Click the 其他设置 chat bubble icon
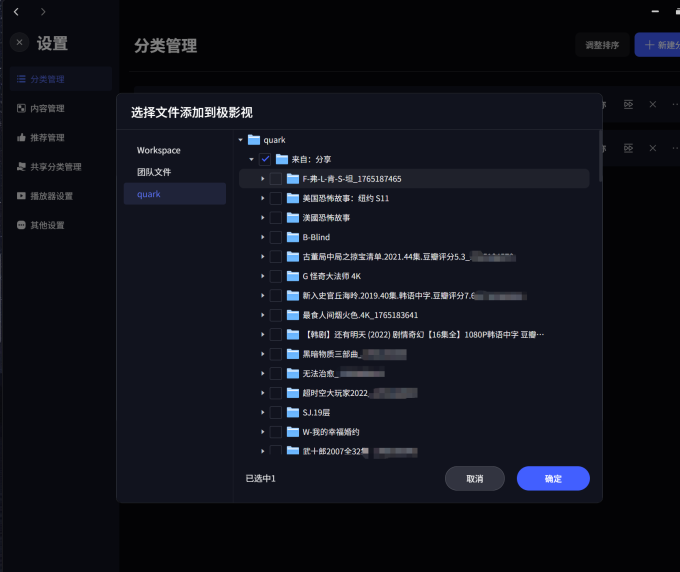The width and height of the screenshot is (680, 572). pyautogui.click(x=21, y=225)
